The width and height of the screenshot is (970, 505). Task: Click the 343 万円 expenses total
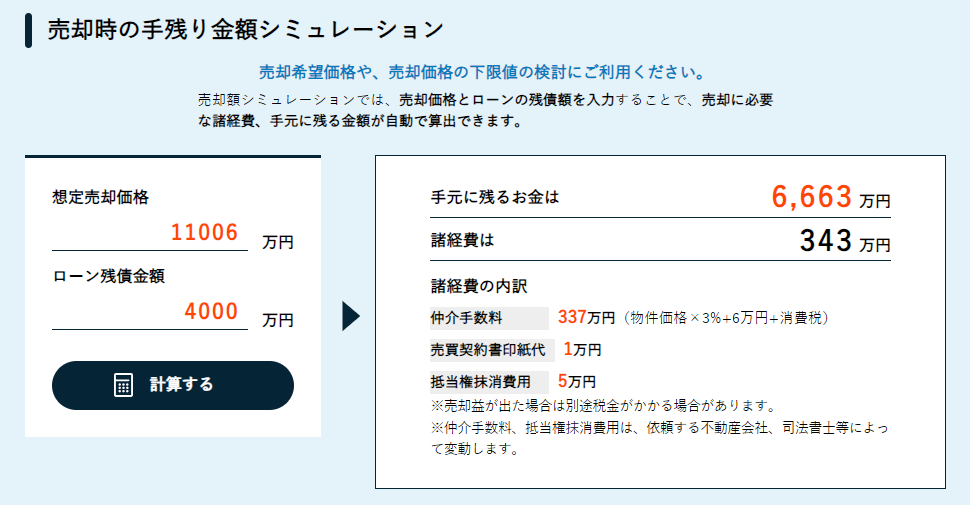click(x=845, y=241)
